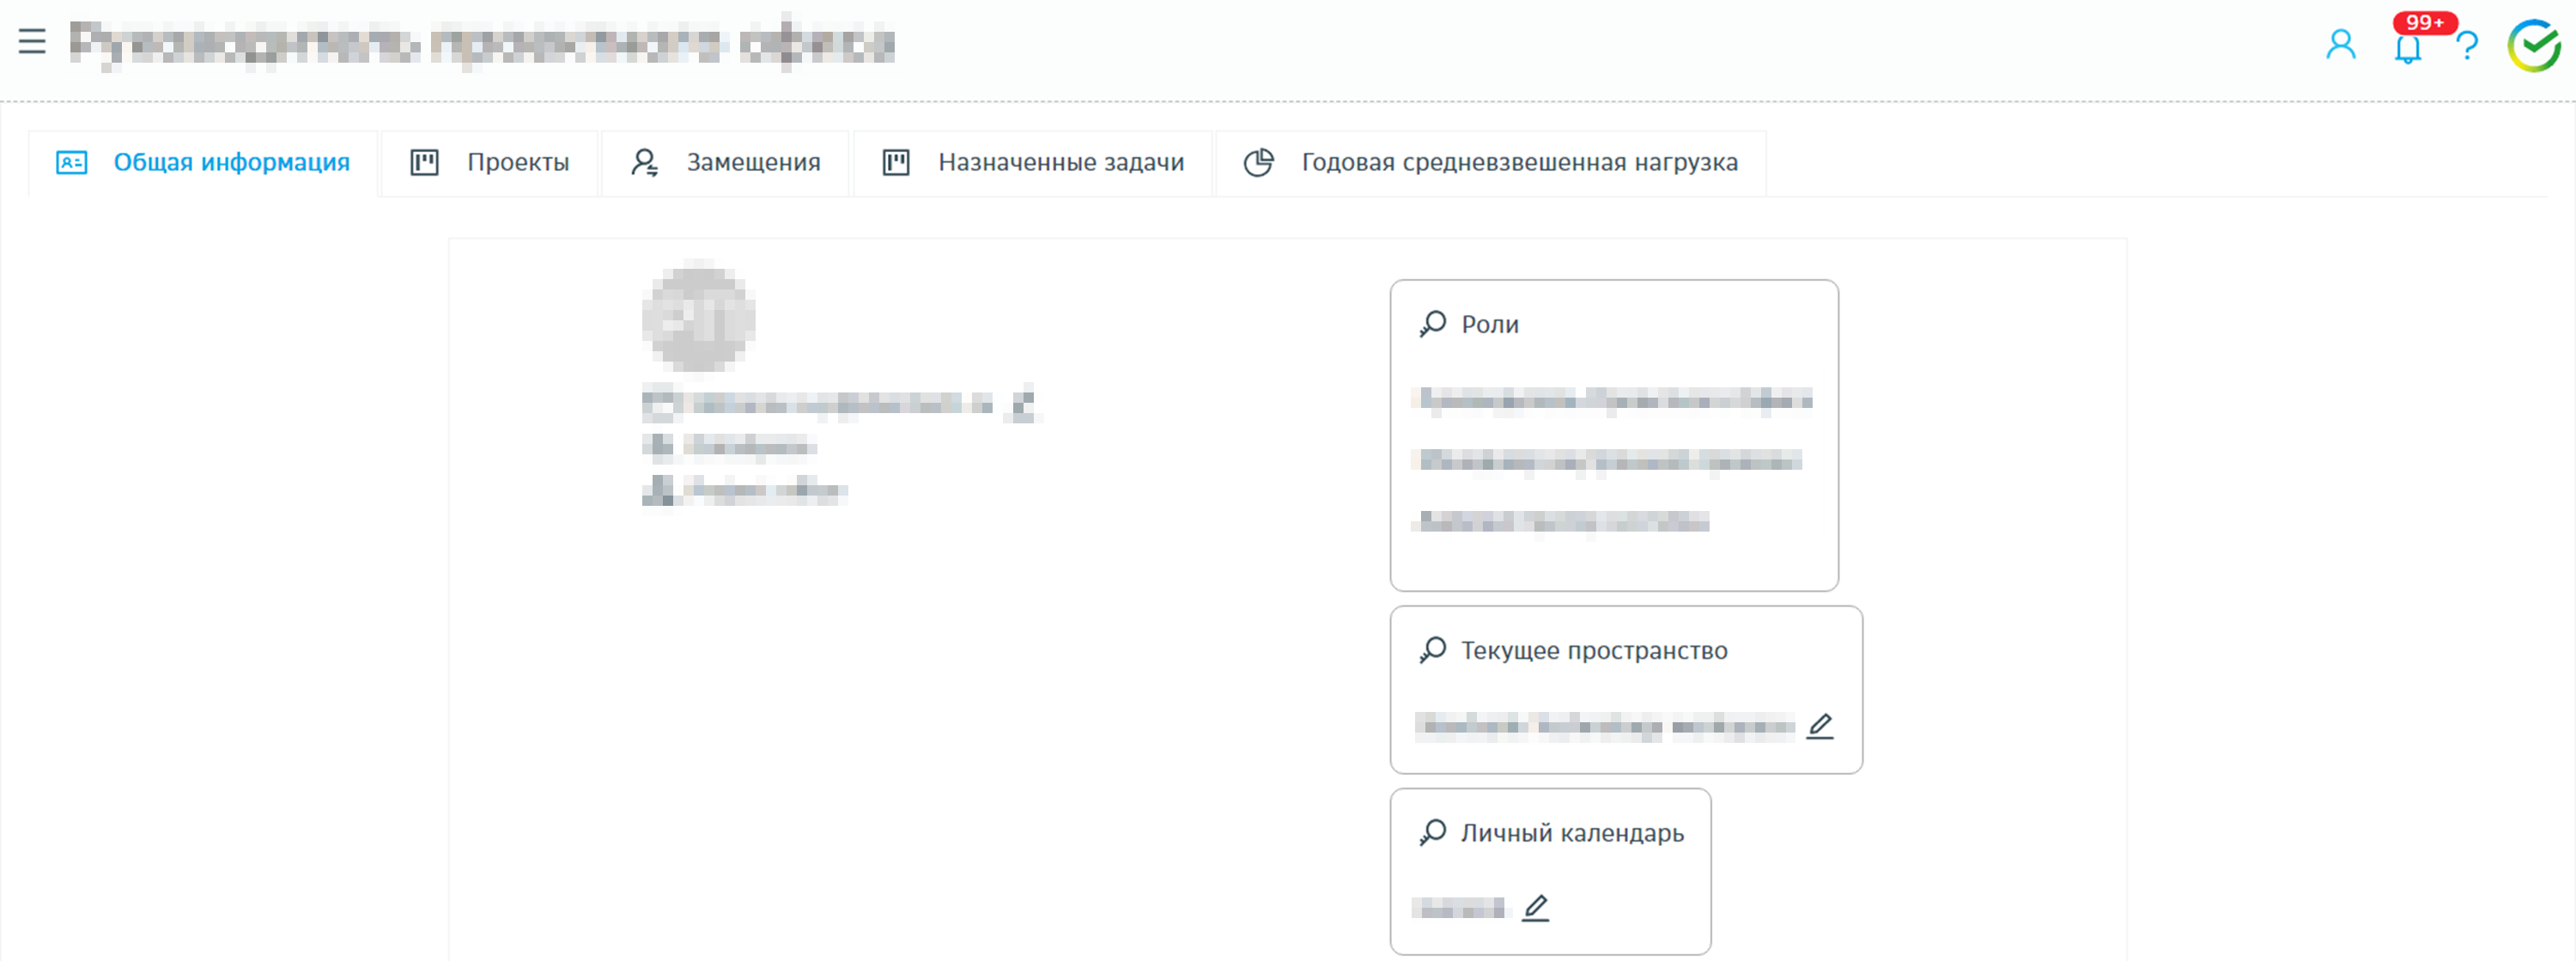Click the blurred page title header
Image resolution: width=2576 pixels, height=961 pixels.
[482, 44]
